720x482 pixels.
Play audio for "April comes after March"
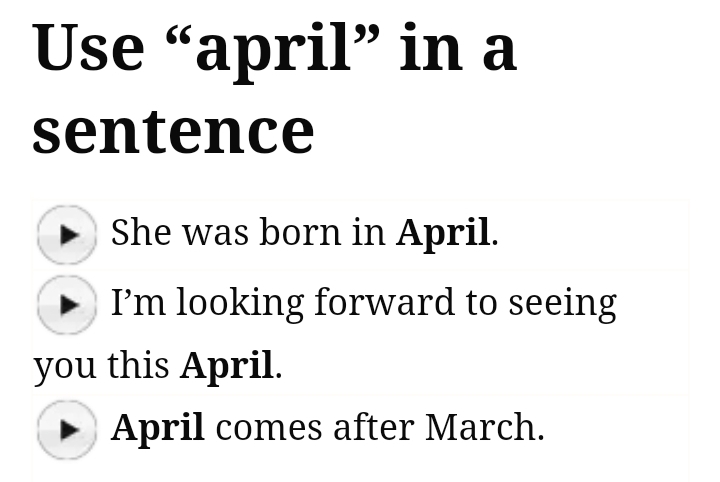coord(67,430)
